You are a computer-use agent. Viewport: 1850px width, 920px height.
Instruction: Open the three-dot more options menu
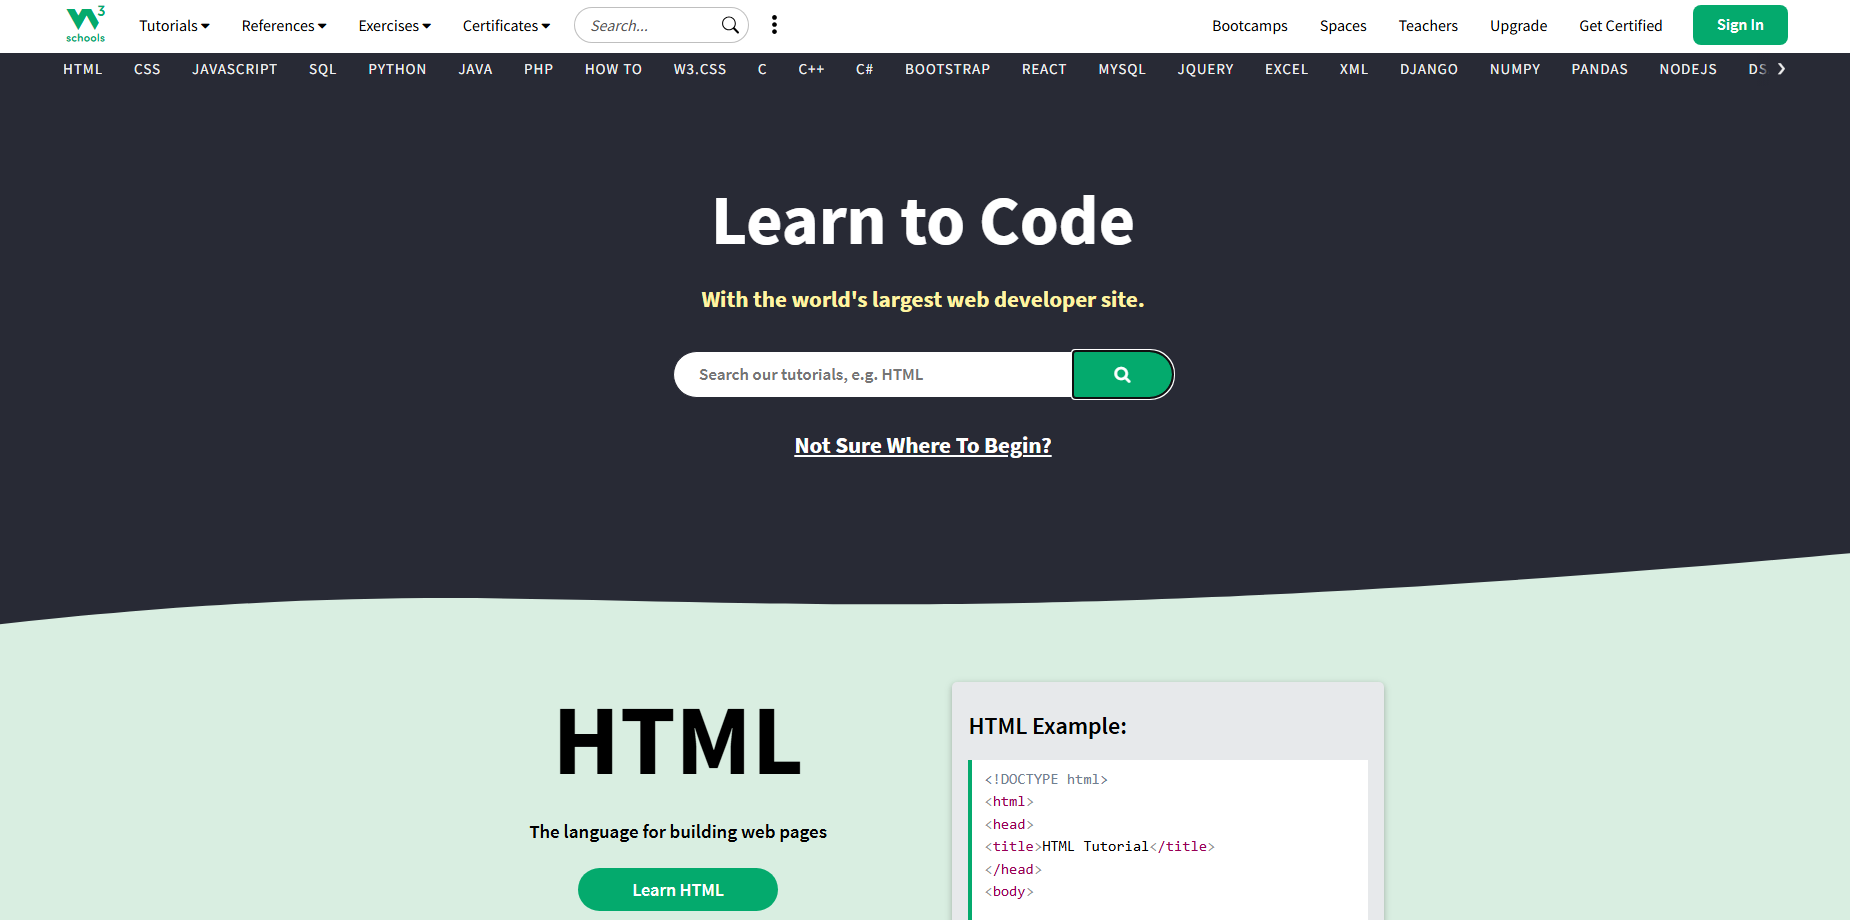pyautogui.click(x=774, y=25)
